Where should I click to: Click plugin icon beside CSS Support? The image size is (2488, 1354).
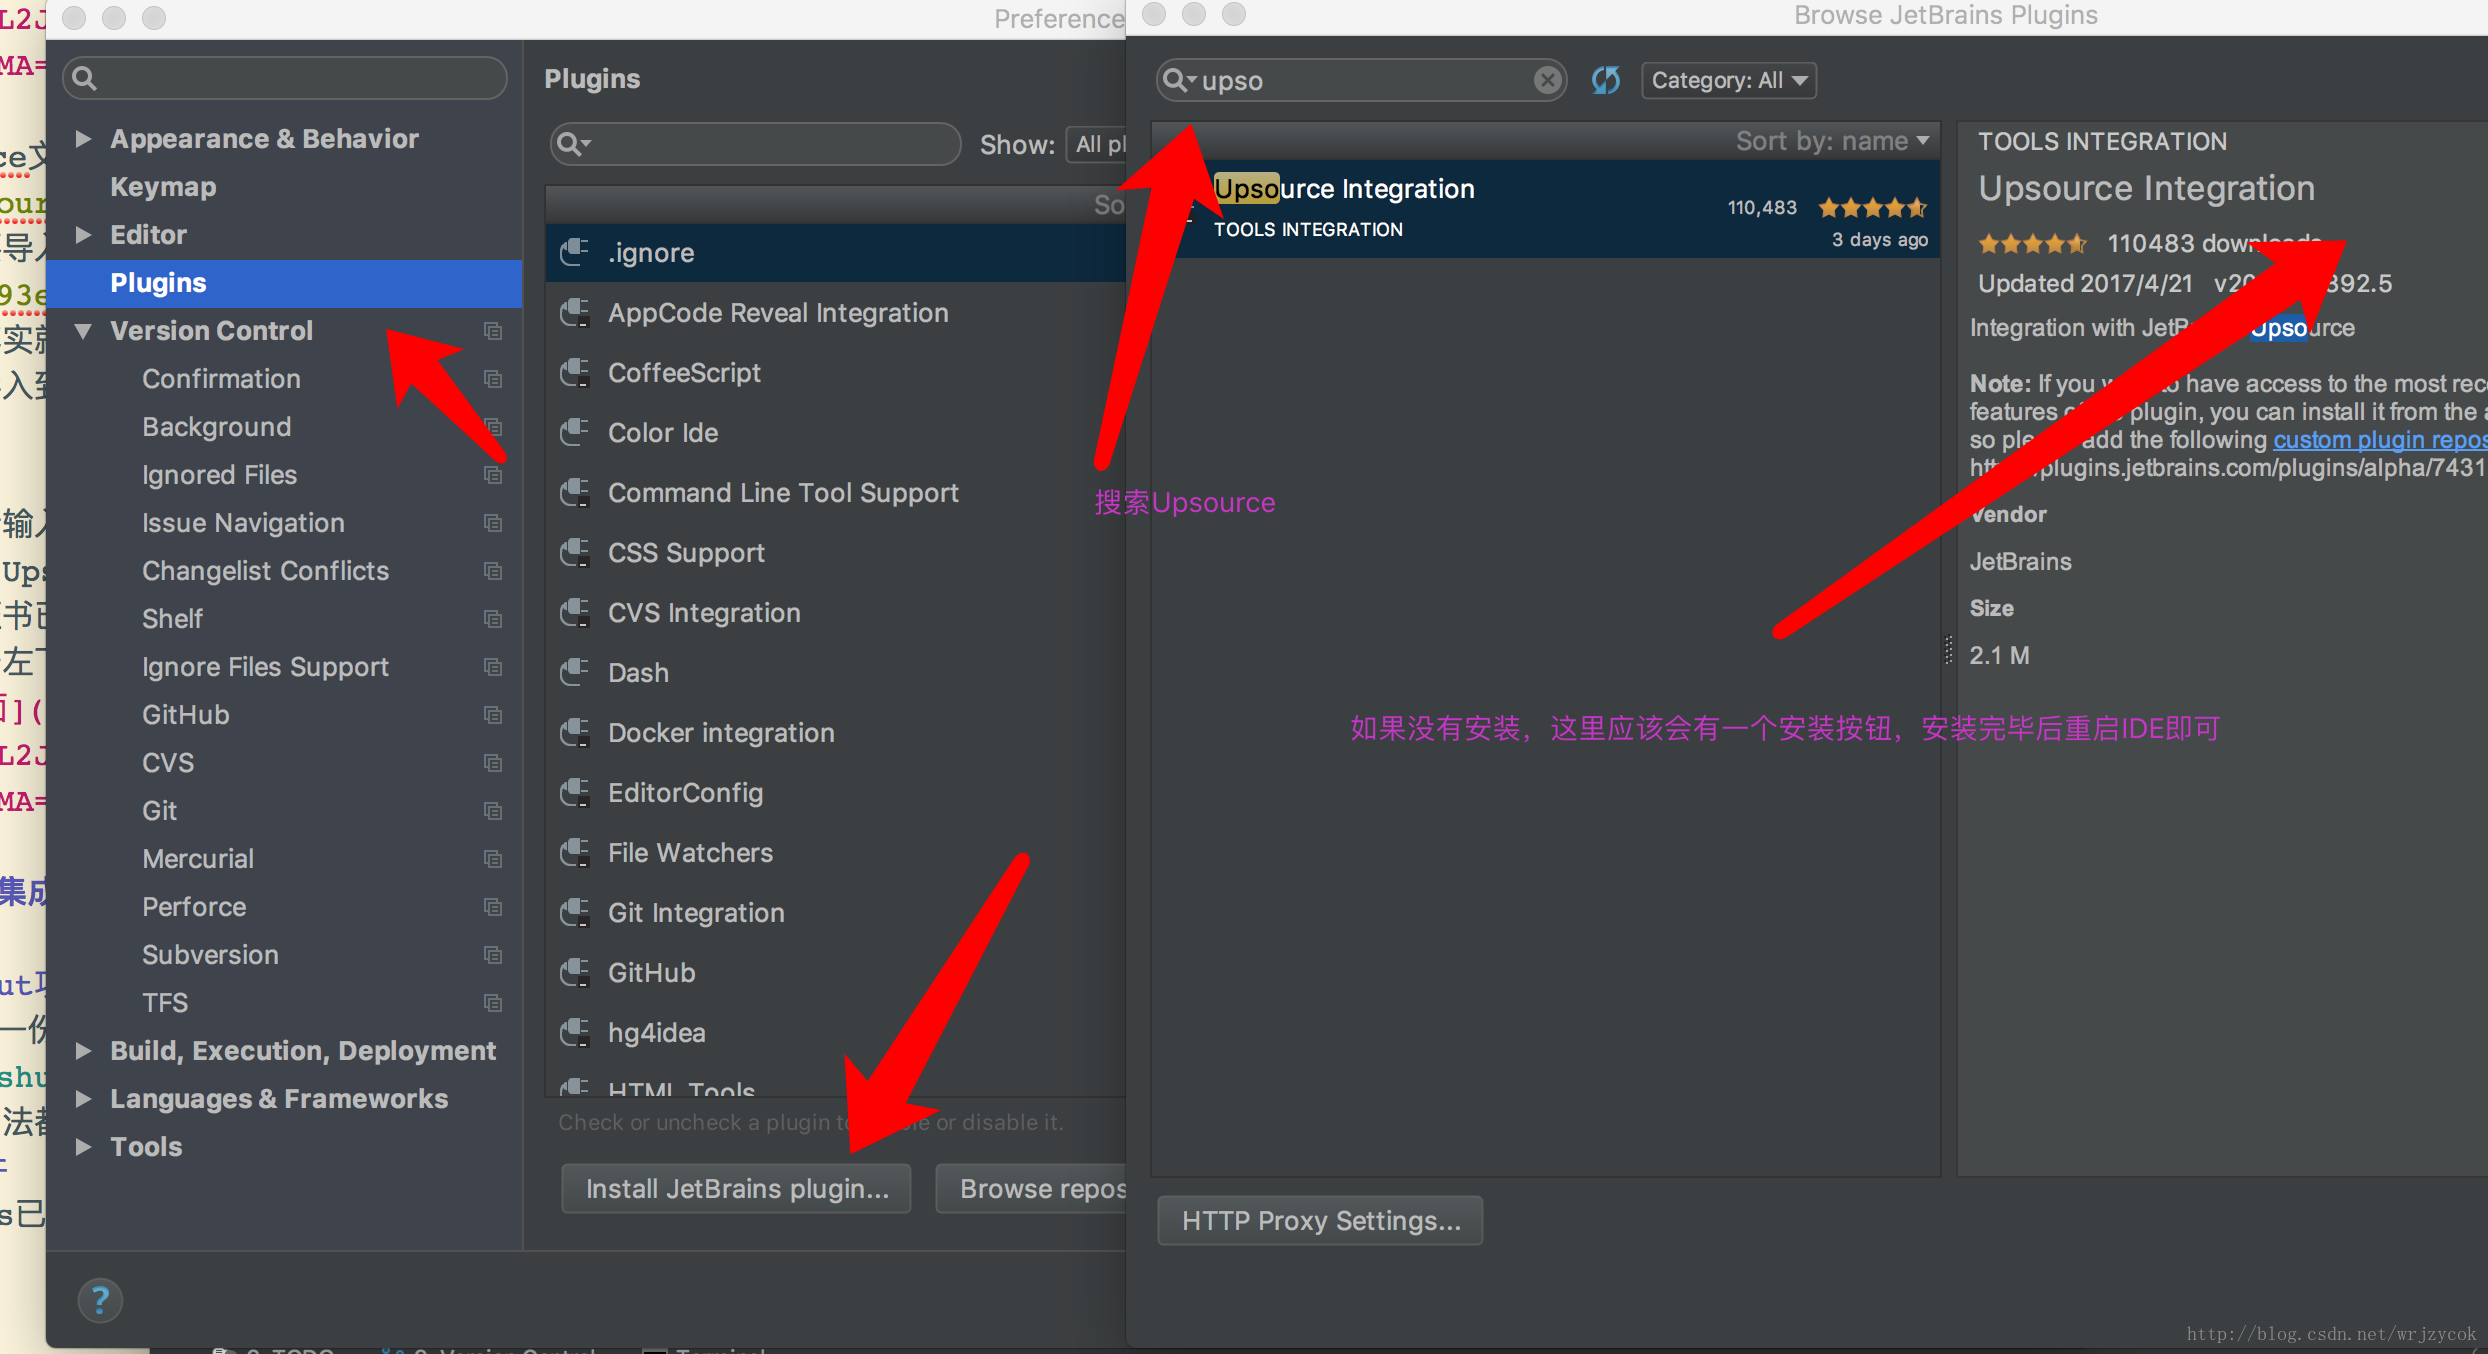(575, 552)
